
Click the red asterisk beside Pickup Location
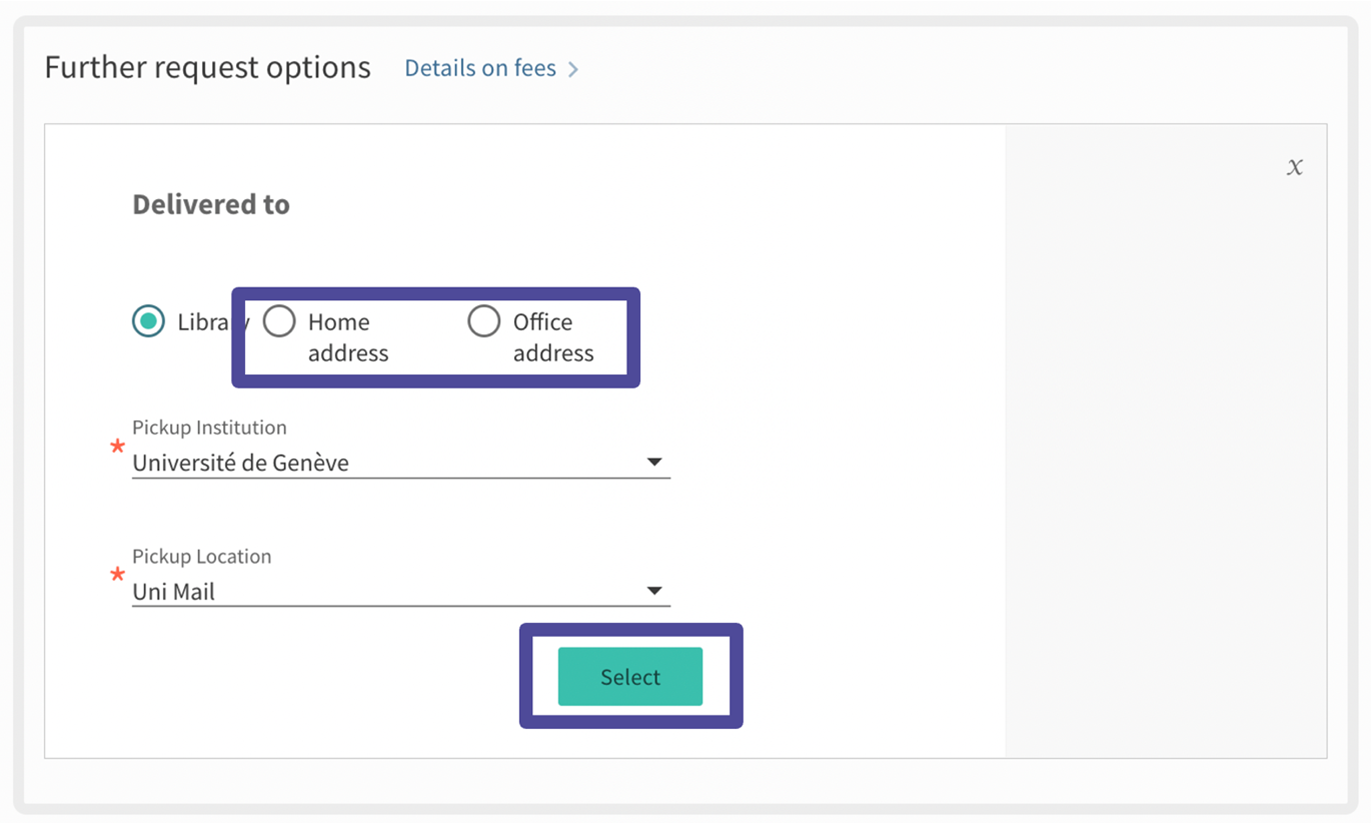tap(118, 575)
